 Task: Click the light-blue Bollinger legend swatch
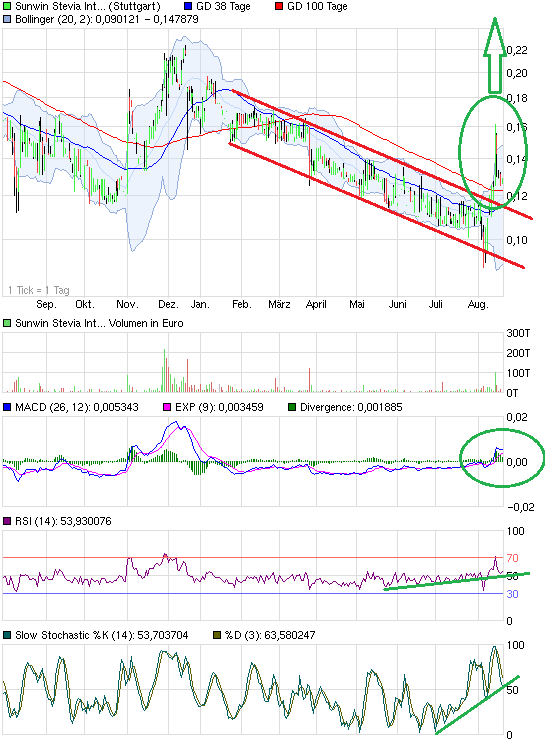coord(7,19)
